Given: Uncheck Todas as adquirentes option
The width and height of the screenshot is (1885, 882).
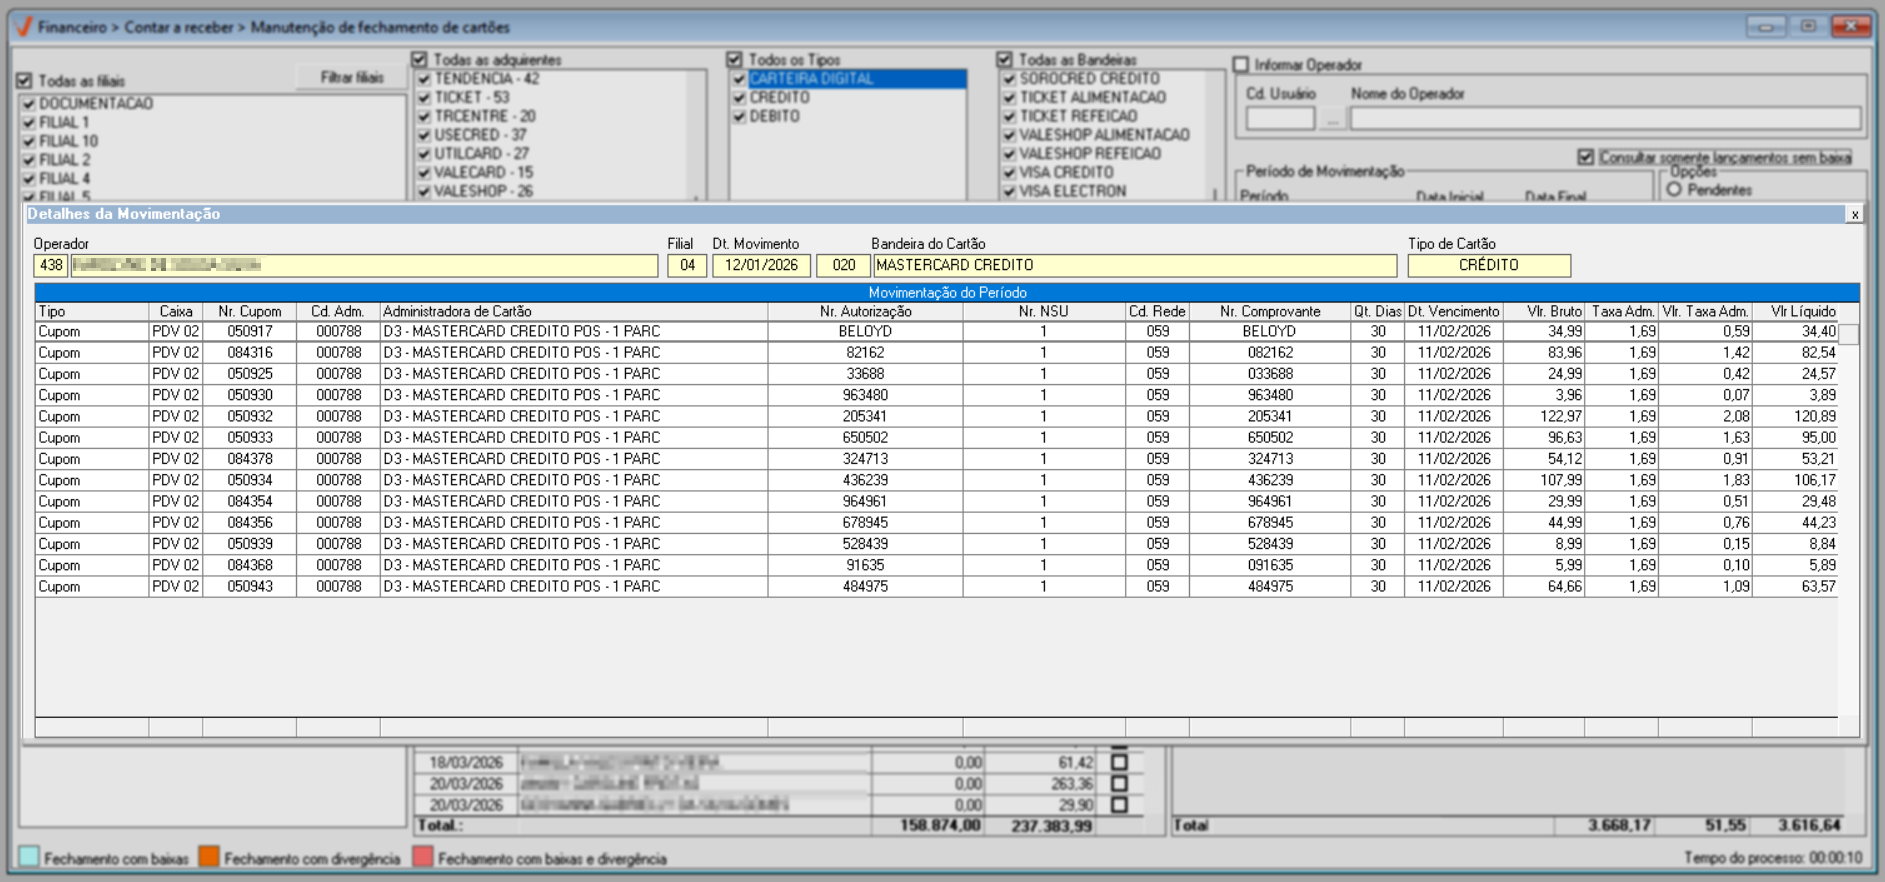Looking at the screenshot, I should pyautogui.click(x=420, y=60).
